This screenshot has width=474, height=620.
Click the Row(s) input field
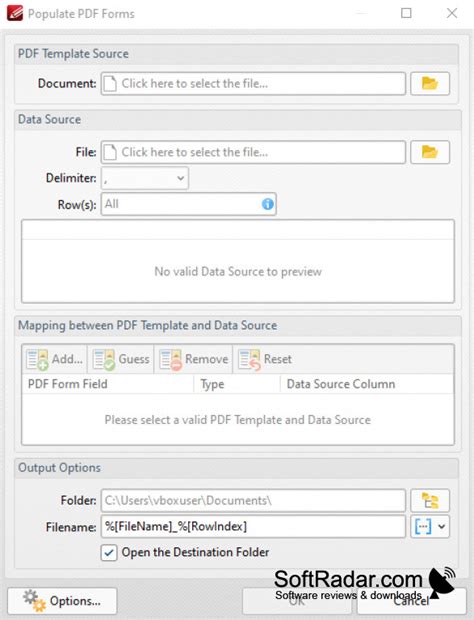pyautogui.click(x=189, y=204)
